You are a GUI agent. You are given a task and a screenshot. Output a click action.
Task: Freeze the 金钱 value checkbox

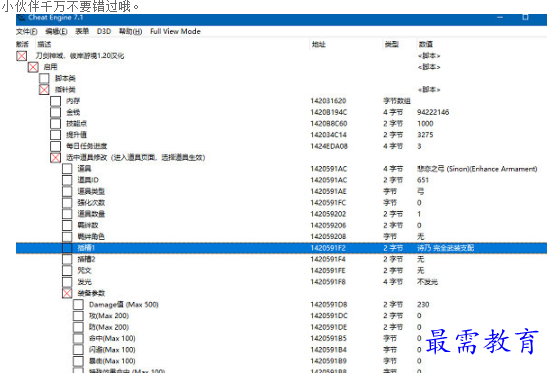point(55,112)
